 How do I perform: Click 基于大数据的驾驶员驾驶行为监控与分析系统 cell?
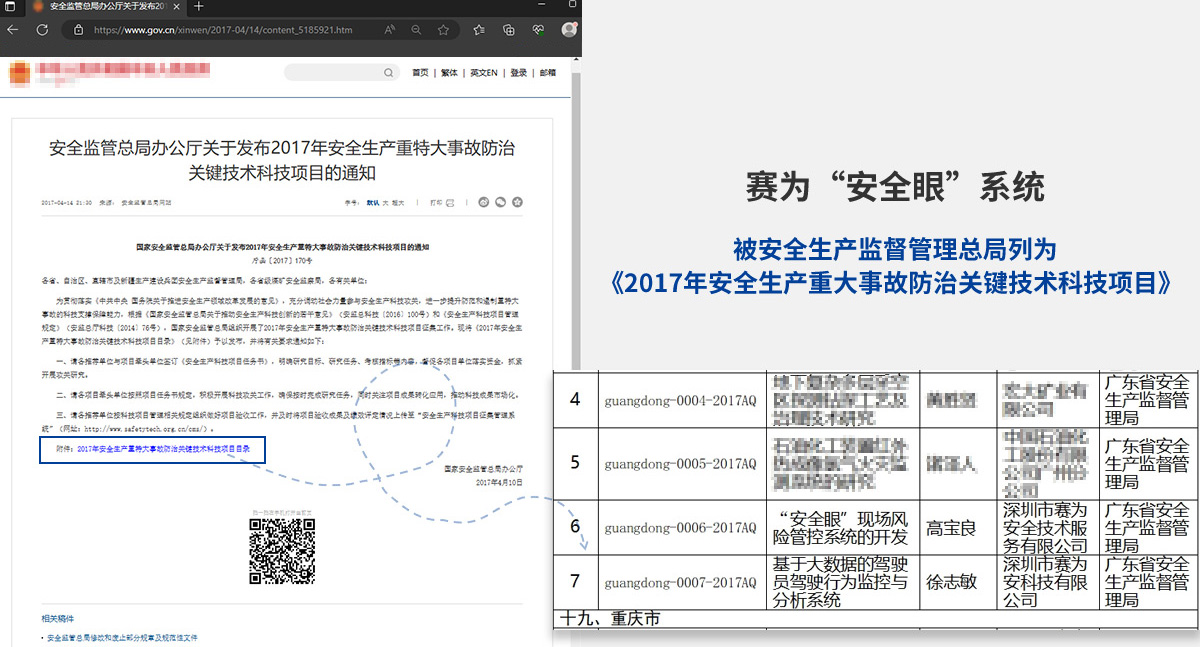[842, 581]
